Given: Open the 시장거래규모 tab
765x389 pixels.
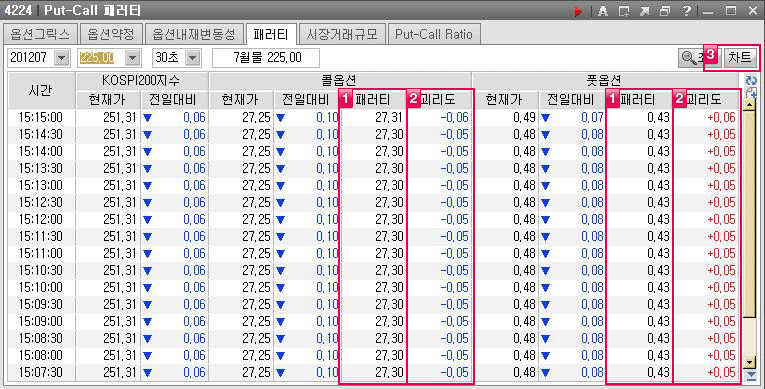Looking at the screenshot, I should pos(342,34).
